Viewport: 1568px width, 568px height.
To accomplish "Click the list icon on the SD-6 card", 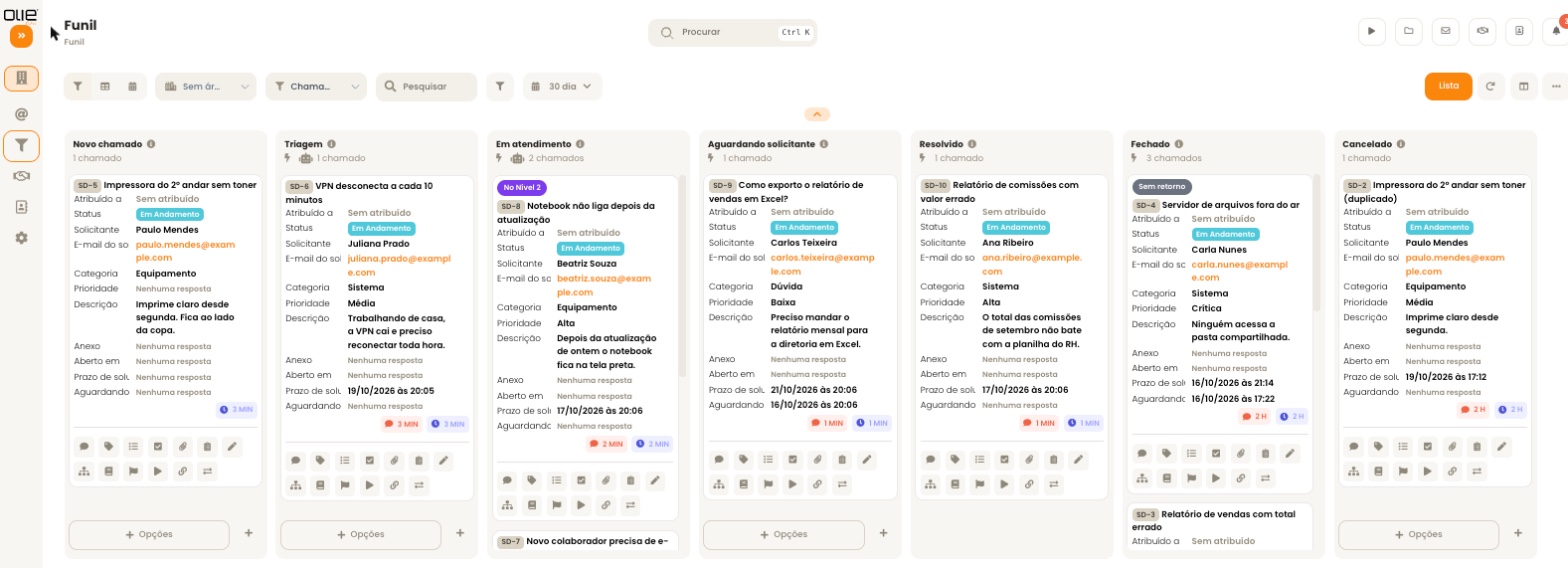I will (345, 461).
